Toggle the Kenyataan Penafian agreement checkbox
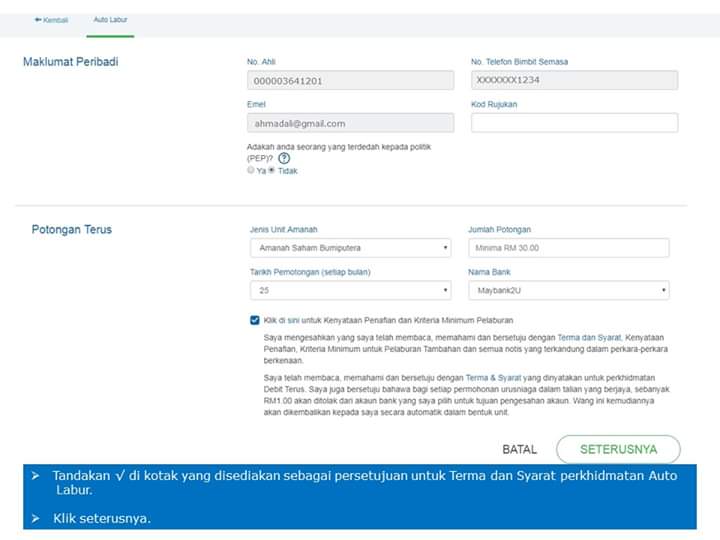The image size is (720, 540). (x=255, y=320)
